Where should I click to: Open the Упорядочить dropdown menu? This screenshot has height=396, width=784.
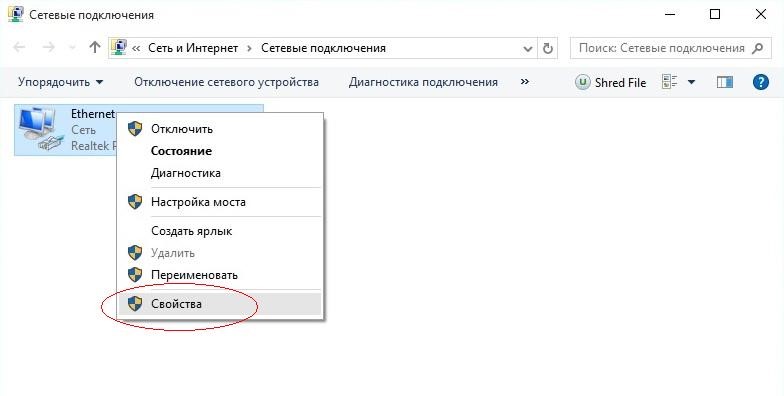[x=60, y=82]
